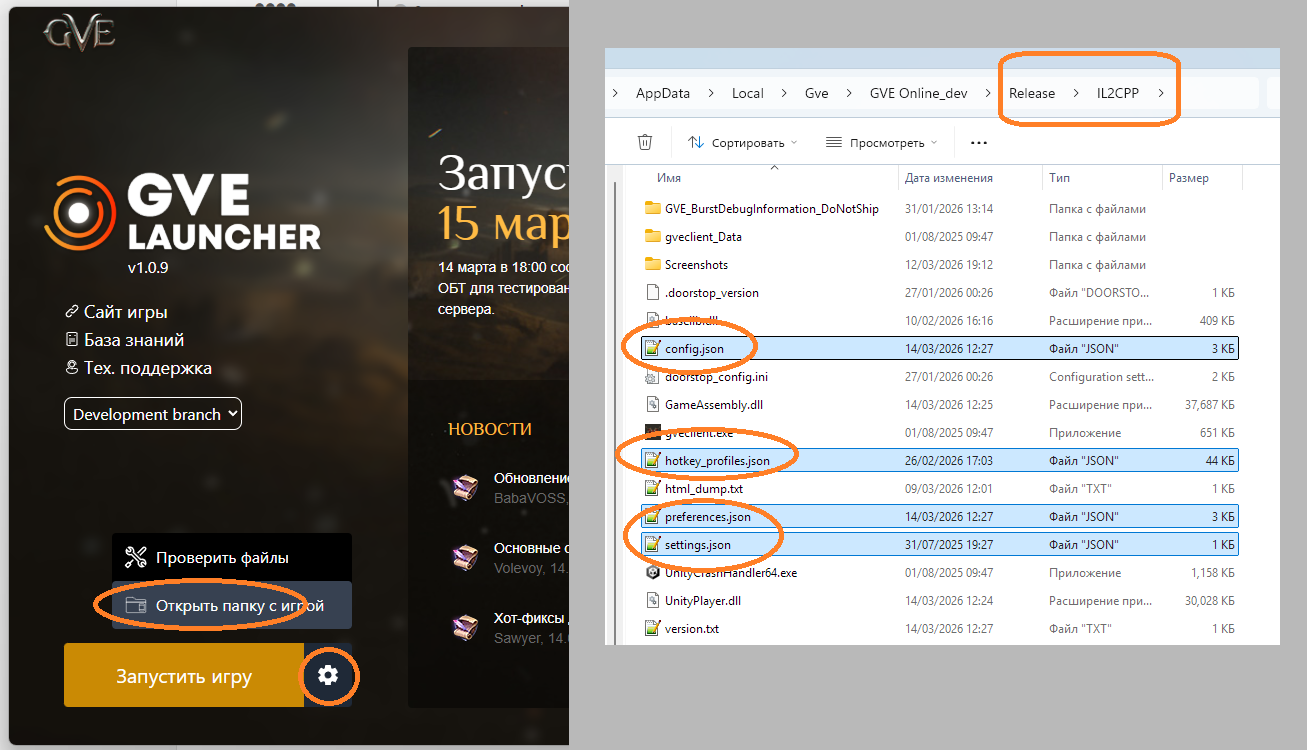Choose Проверить файлы from the launcher menu
The width and height of the screenshot is (1307, 750).
232,557
